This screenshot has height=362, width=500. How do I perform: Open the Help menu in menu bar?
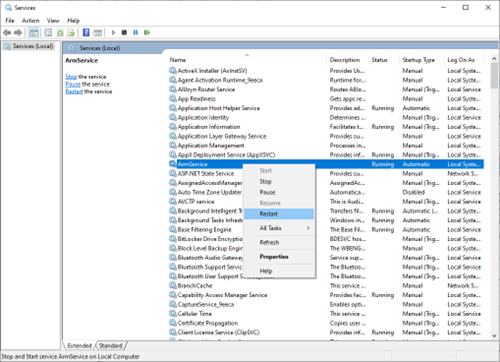click(73, 21)
